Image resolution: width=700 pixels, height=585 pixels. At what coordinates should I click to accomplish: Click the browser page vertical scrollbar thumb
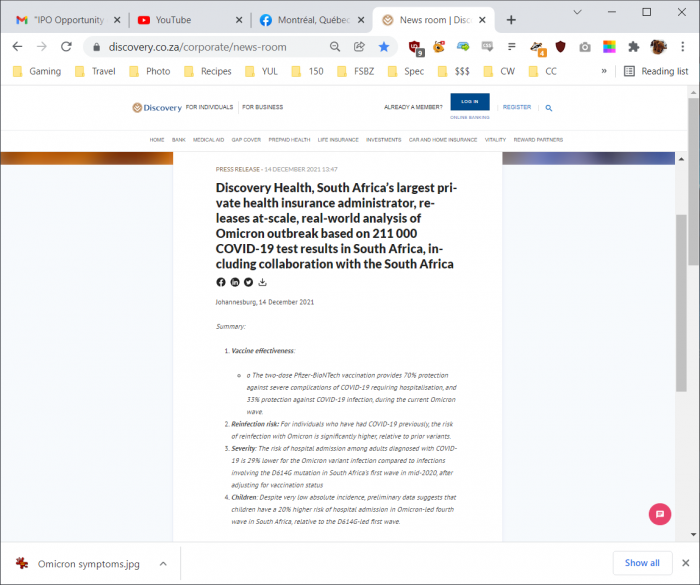pyautogui.click(x=693, y=181)
